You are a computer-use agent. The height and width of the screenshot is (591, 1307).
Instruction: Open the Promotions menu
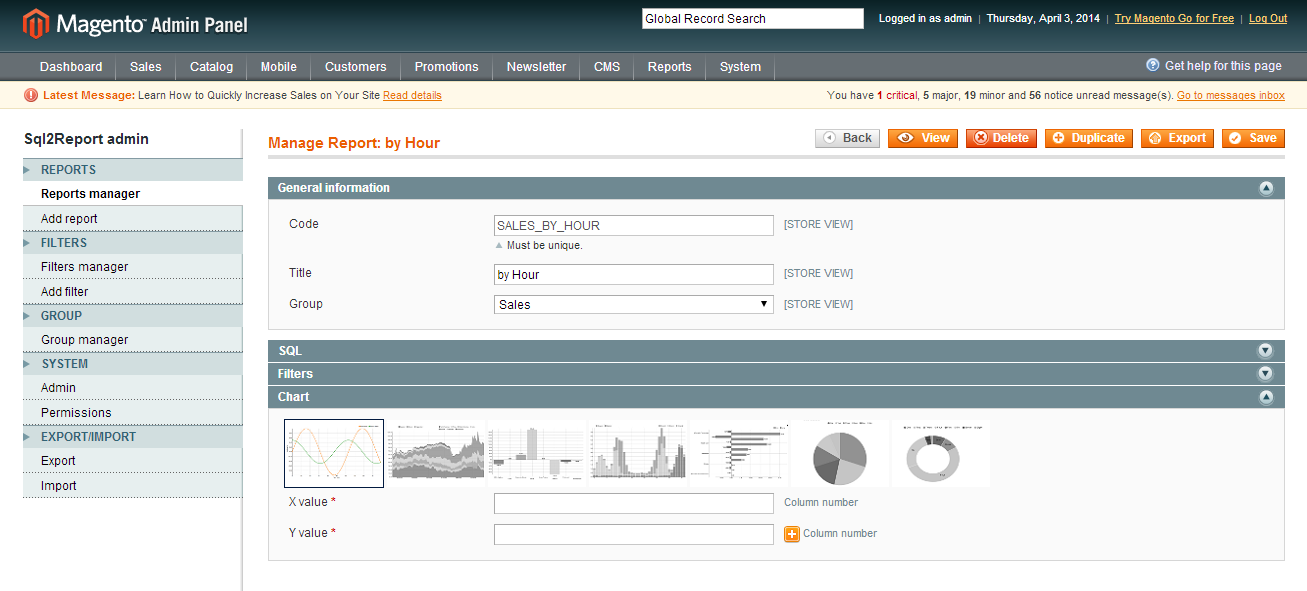[447, 67]
